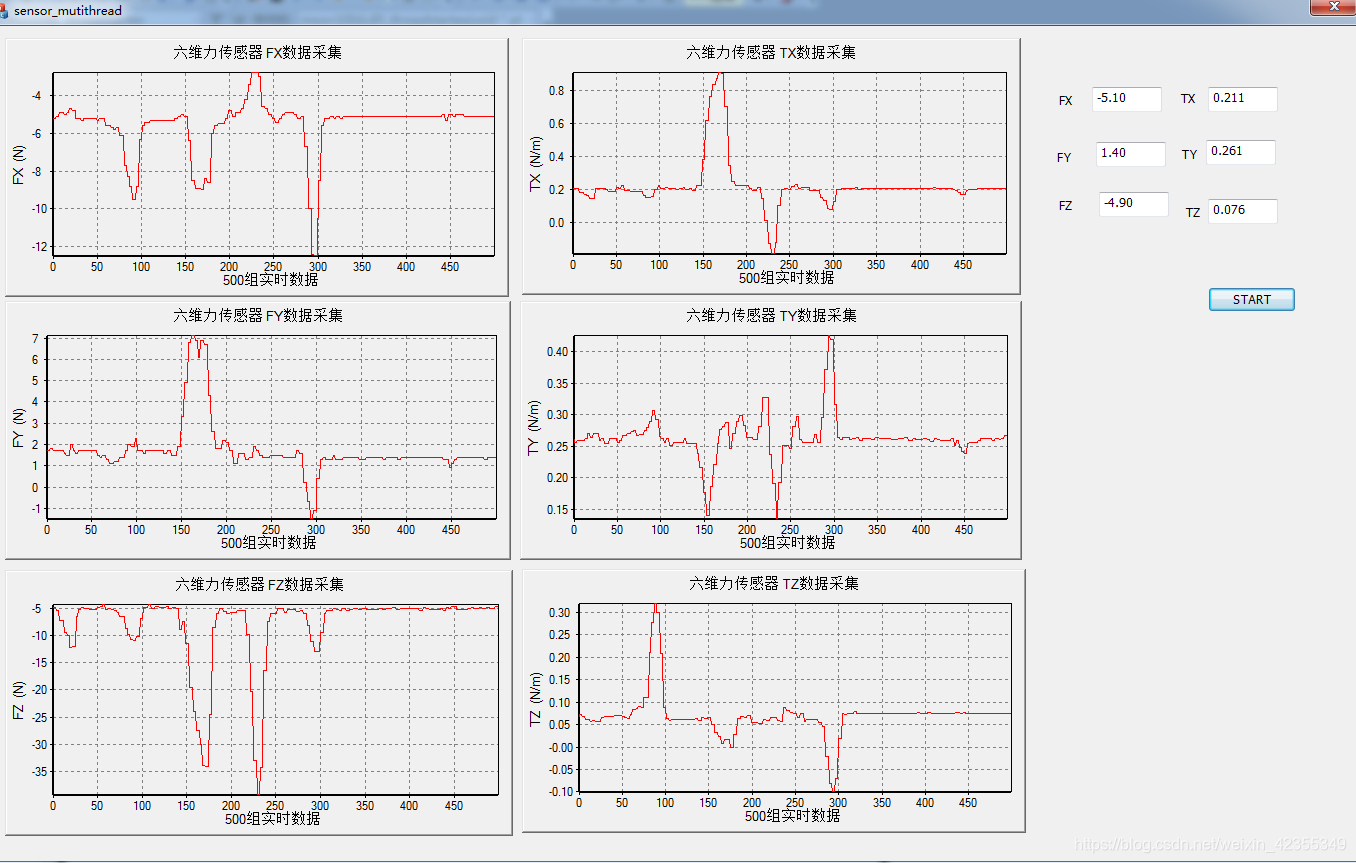Click the FZ label beside the -4.90 field
This screenshot has width=1356, height=863.
[1065, 206]
